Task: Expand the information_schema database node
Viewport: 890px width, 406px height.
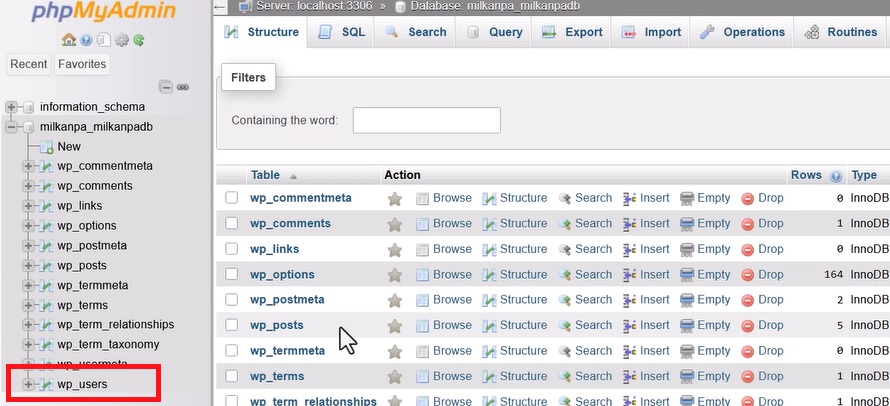Action: pyautogui.click(x=12, y=107)
